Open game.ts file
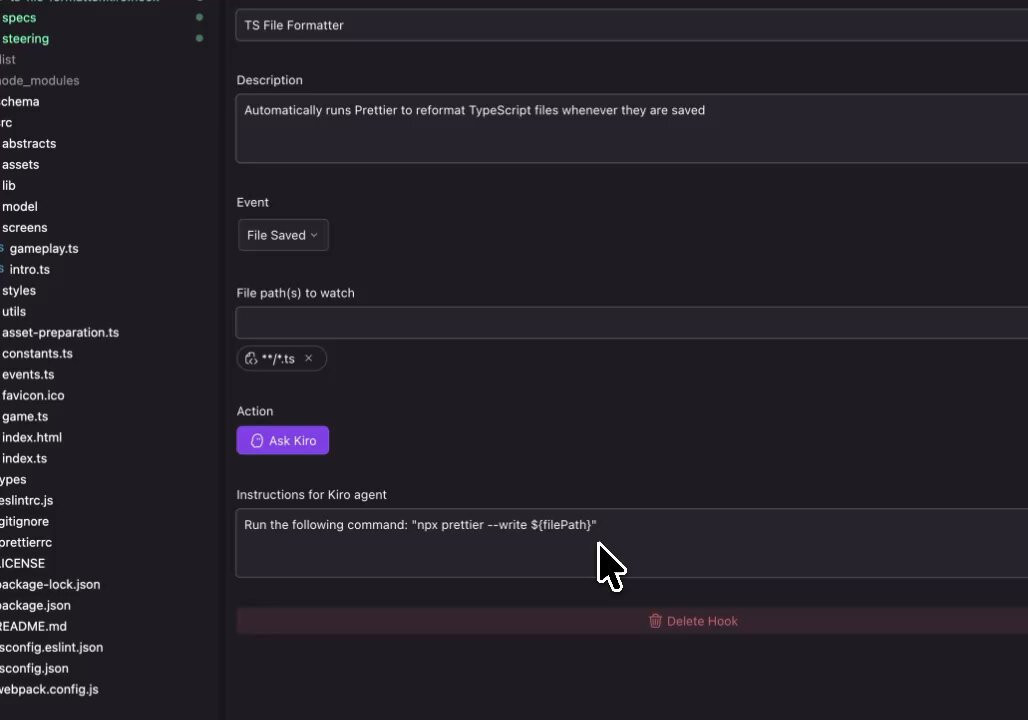 [25, 416]
